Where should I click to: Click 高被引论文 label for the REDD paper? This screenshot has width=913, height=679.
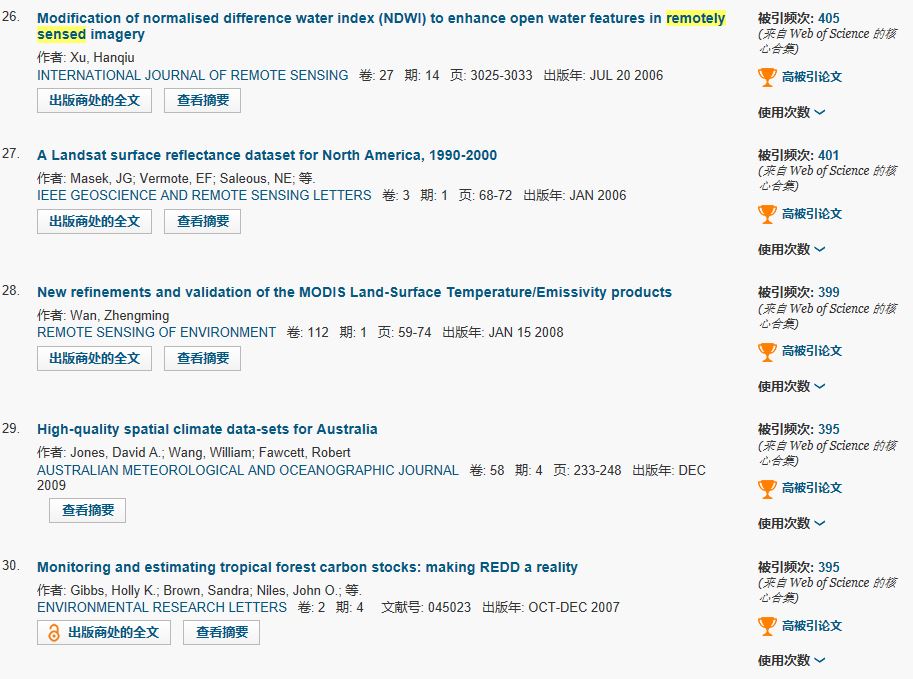click(812, 626)
